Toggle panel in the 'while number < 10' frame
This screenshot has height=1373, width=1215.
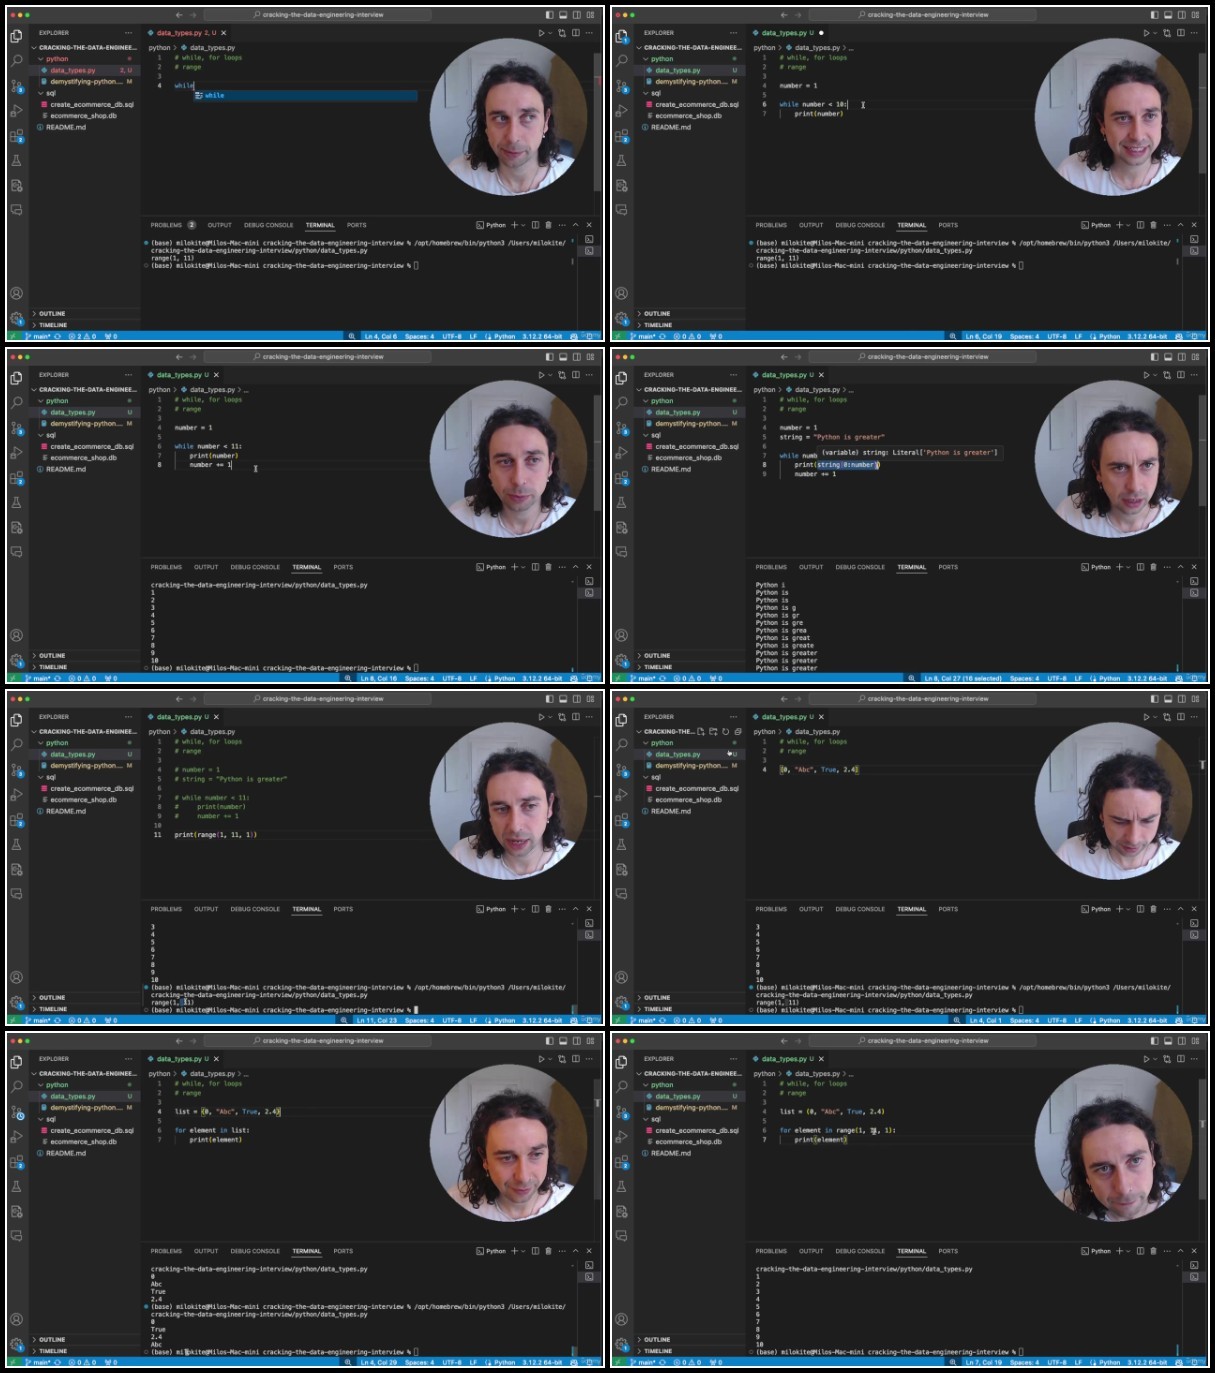tap(1167, 15)
